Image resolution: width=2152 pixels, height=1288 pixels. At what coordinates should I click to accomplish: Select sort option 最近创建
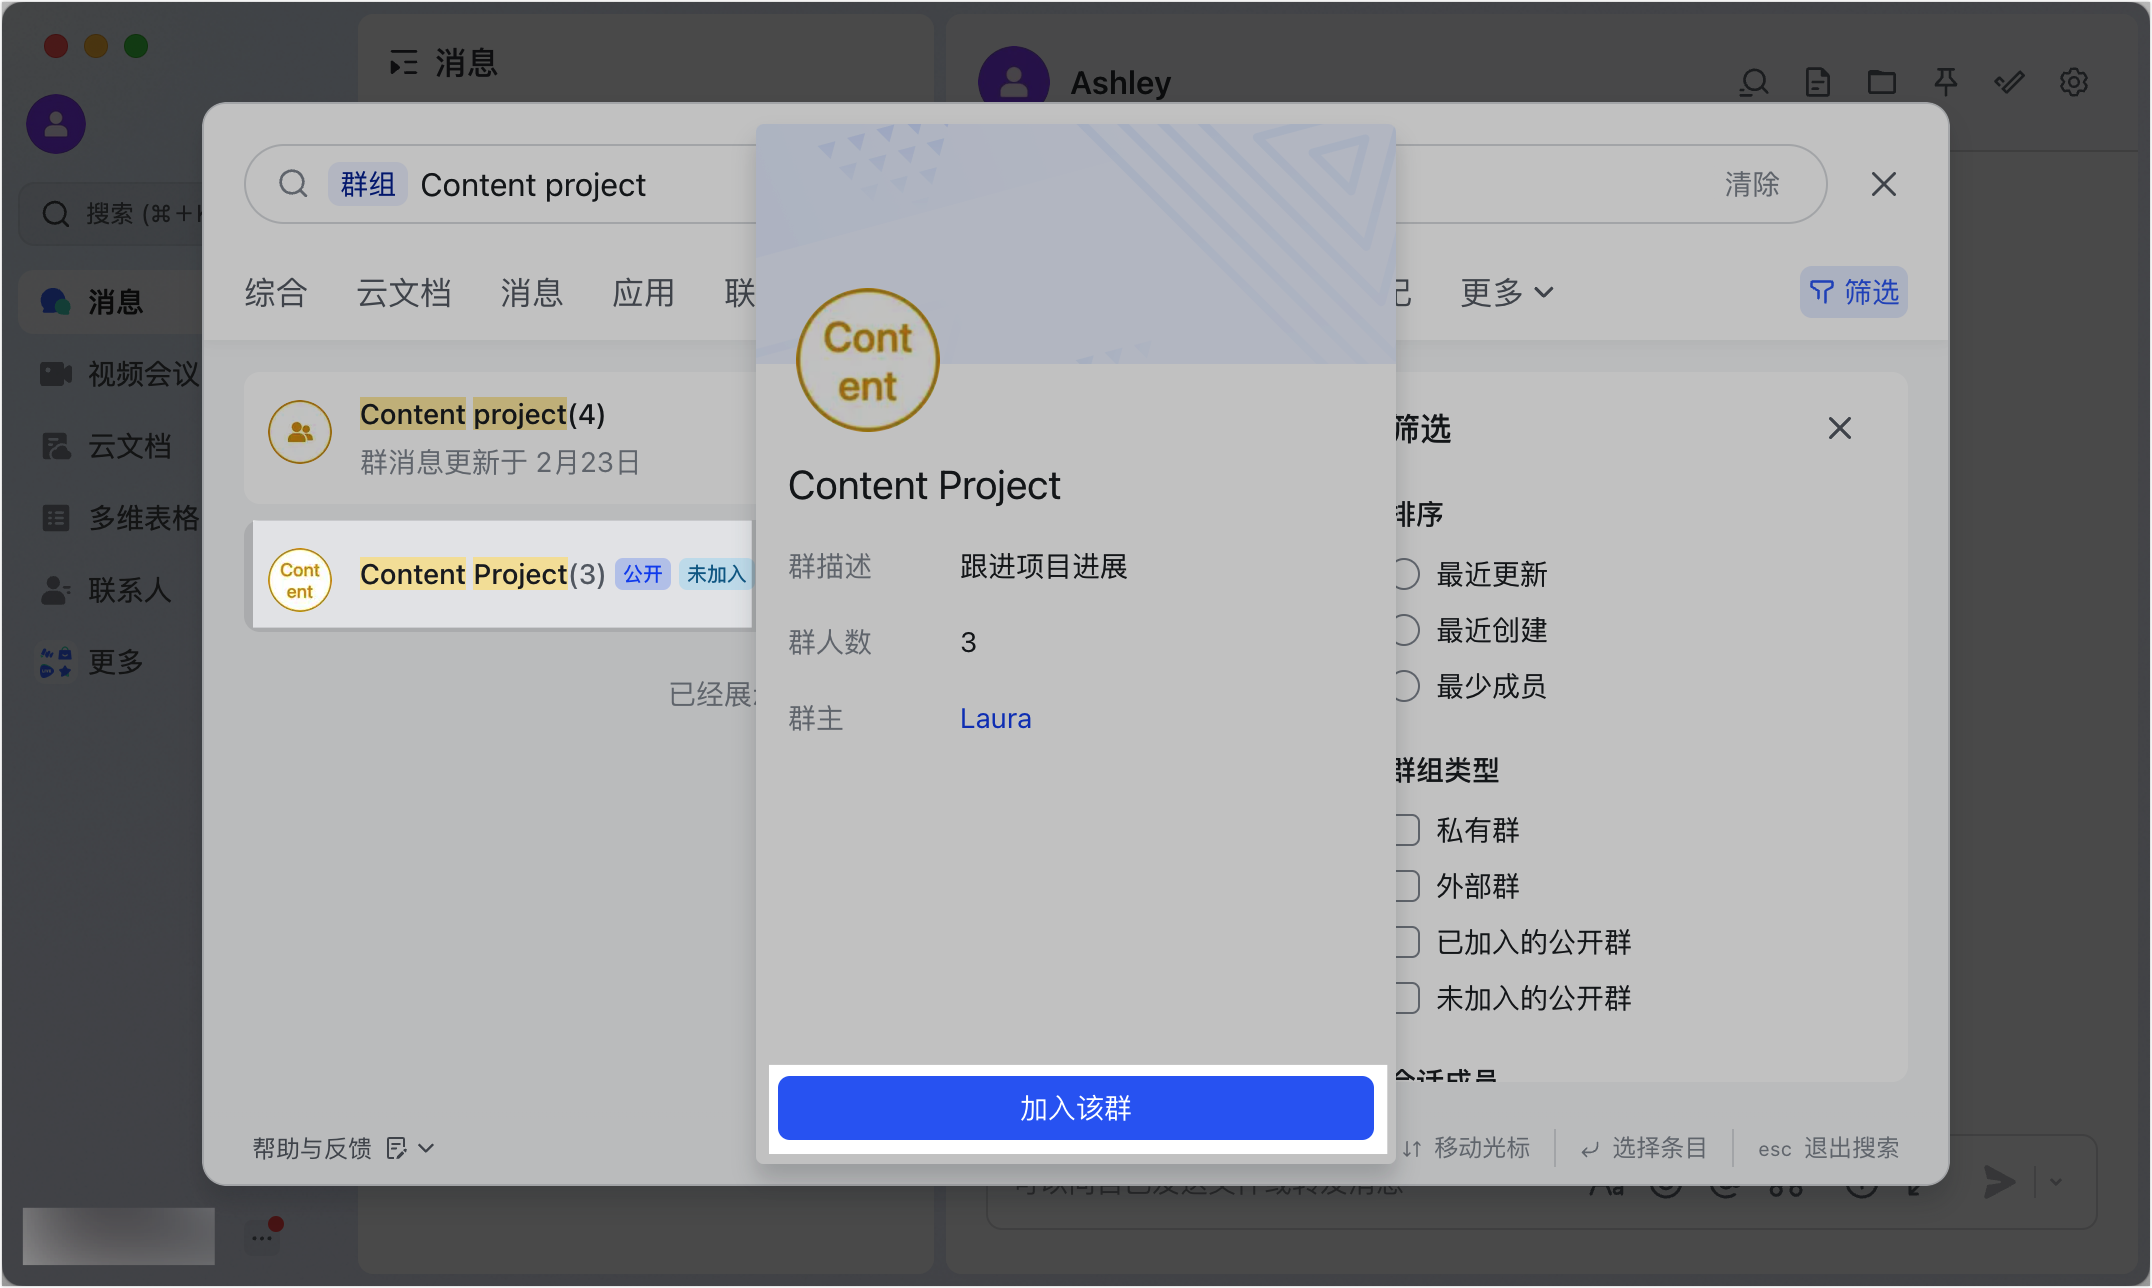click(x=1406, y=630)
